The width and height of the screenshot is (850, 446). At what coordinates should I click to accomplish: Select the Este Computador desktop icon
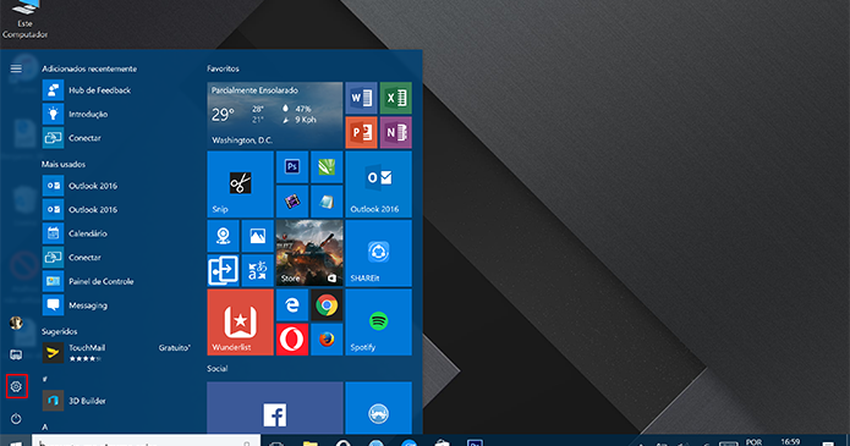tap(25, 20)
